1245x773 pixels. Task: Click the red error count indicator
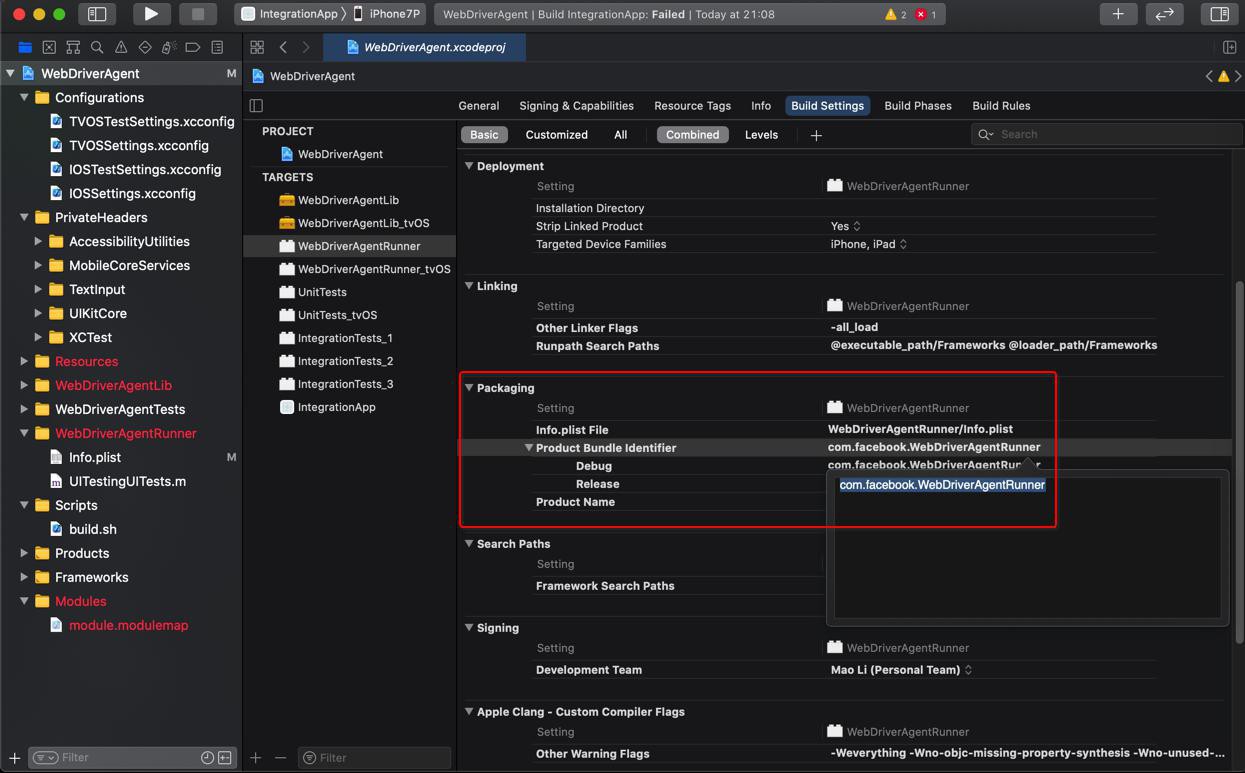tap(926, 14)
